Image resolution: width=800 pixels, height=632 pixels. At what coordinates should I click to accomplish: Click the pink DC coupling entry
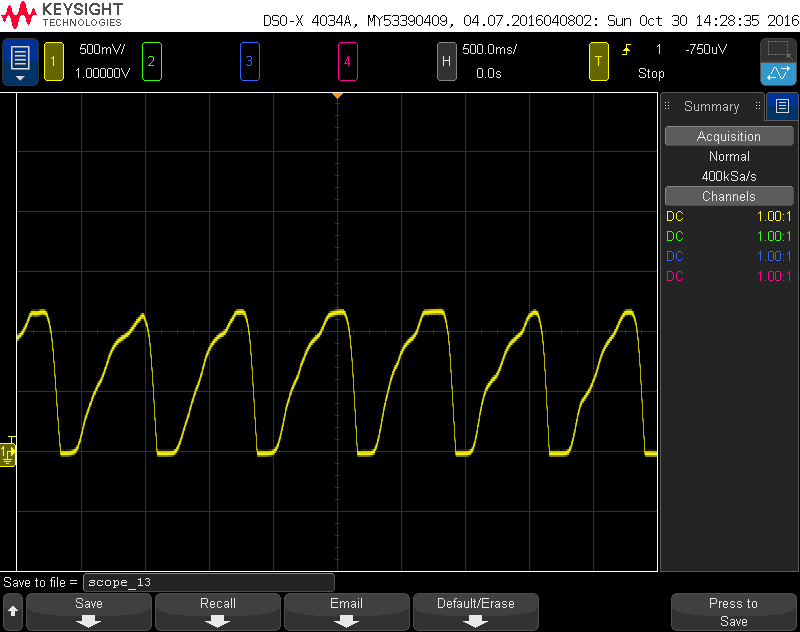pyautogui.click(x=674, y=276)
